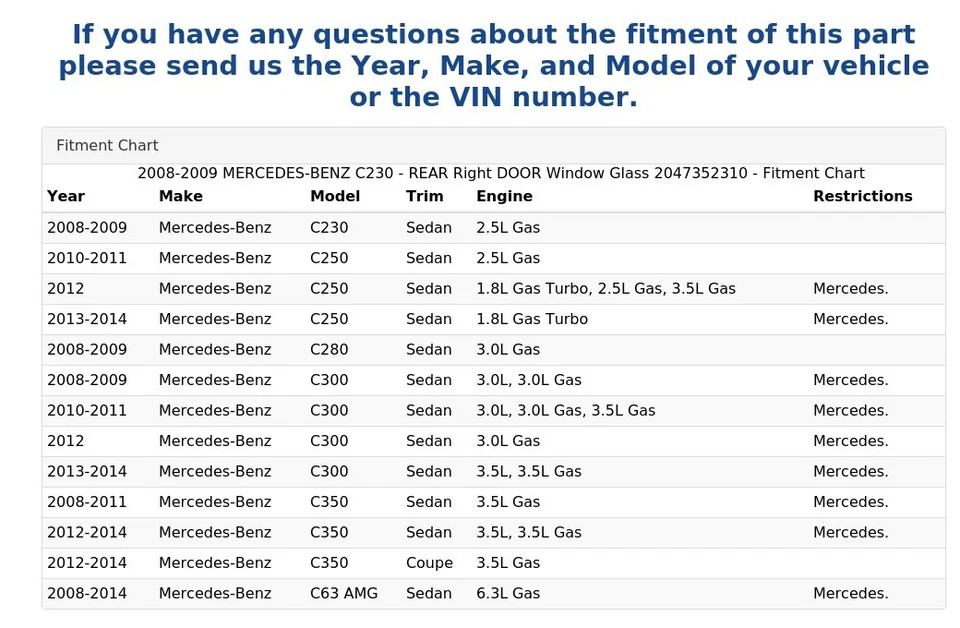Click the 2008-2014 year cell
This screenshot has height=628, width=960.
click(x=87, y=593)
